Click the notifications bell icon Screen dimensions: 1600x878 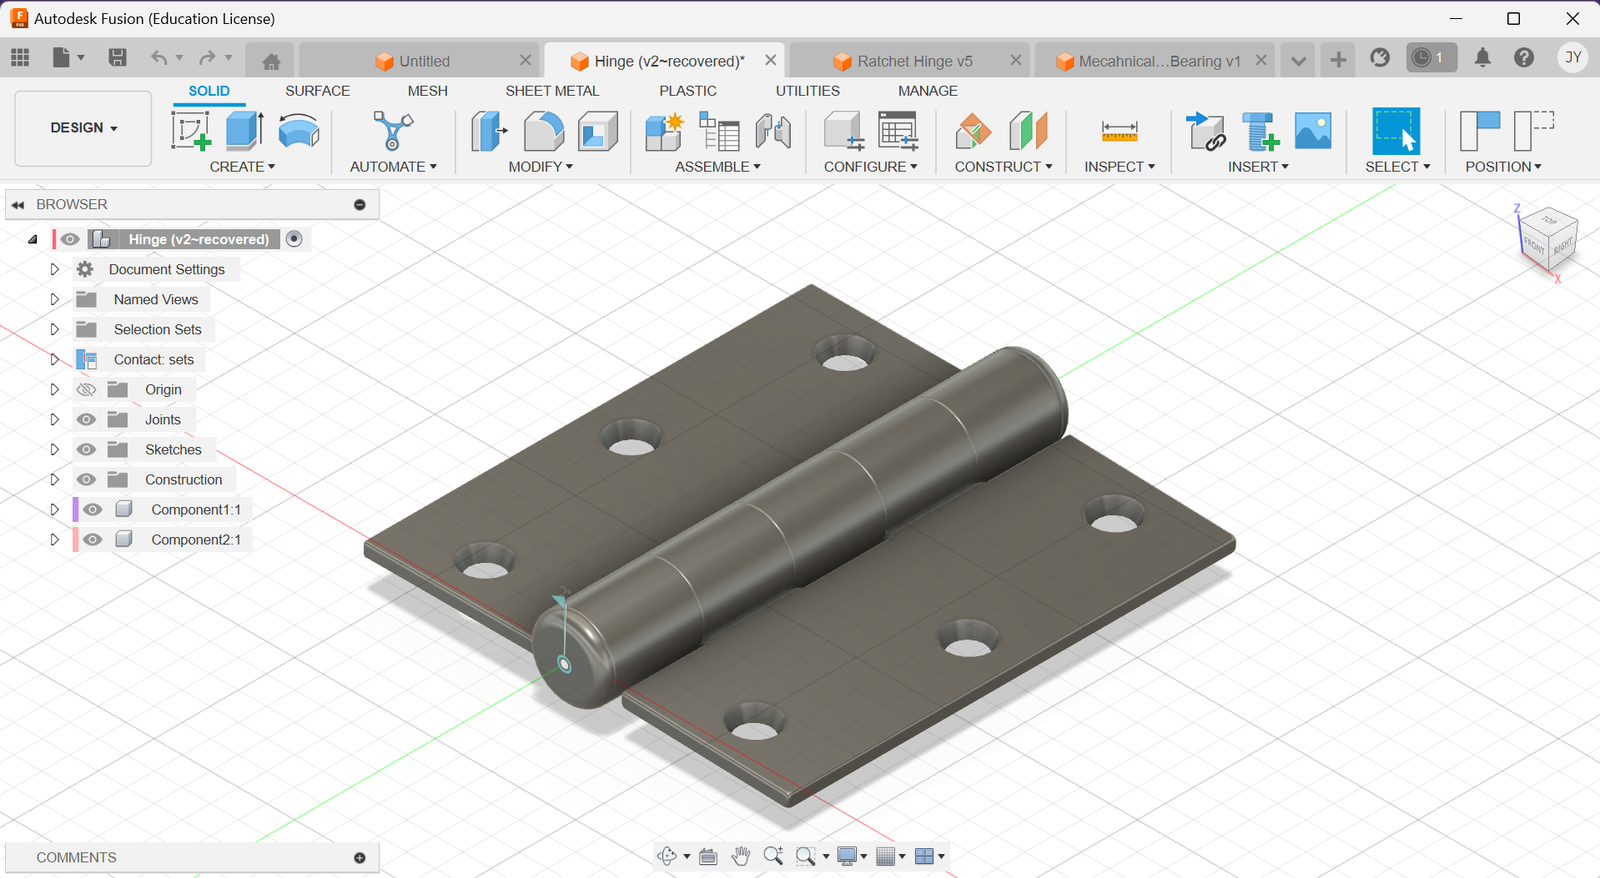1482,58
